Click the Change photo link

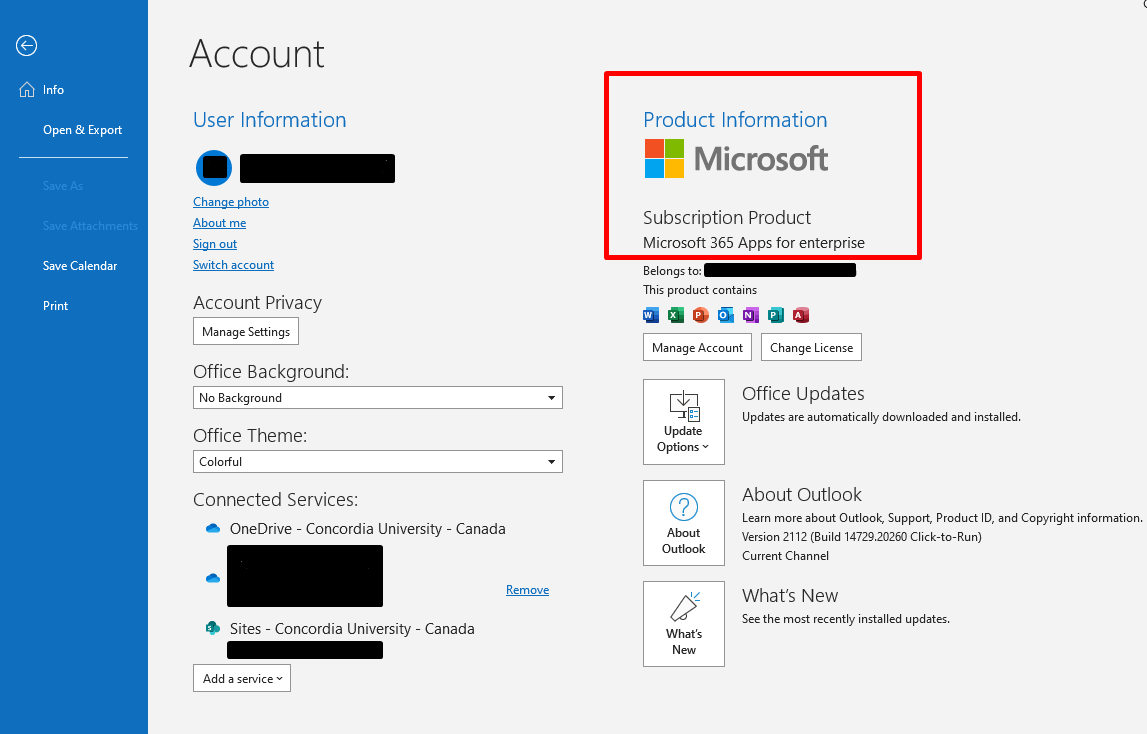click(231, 202)
